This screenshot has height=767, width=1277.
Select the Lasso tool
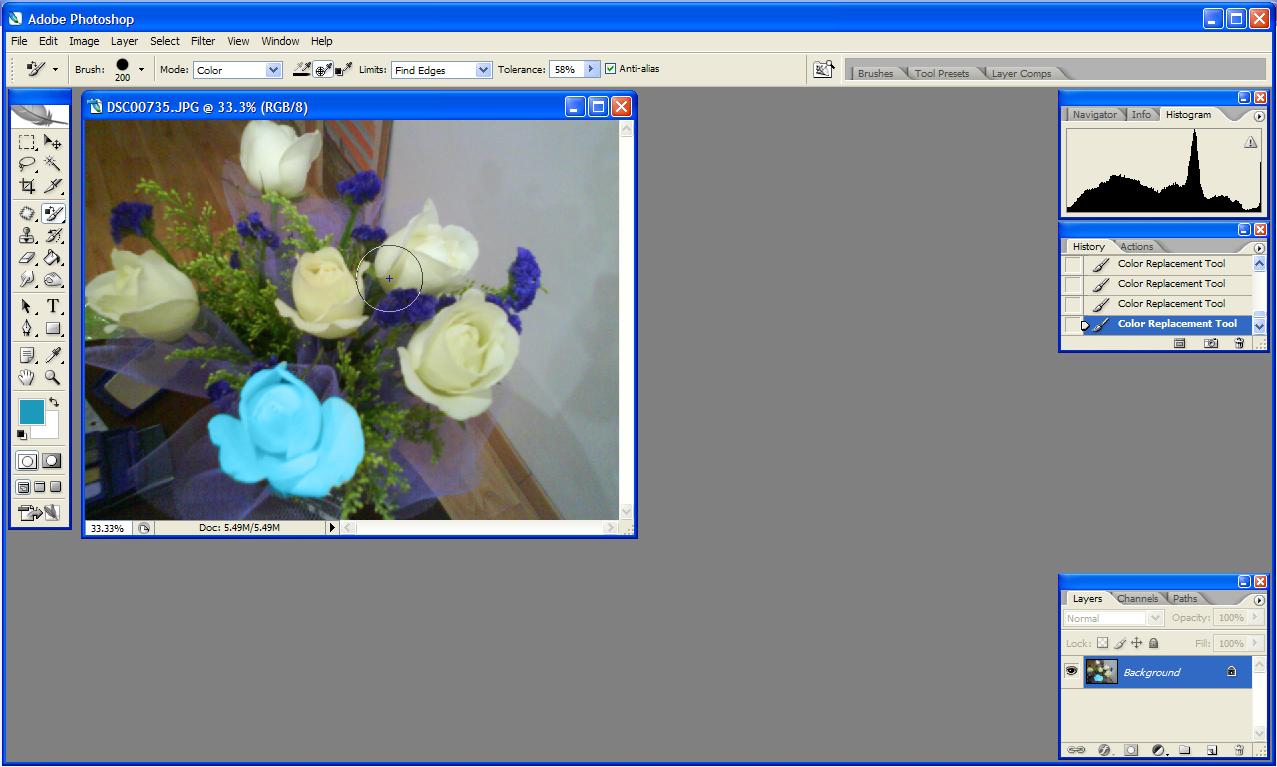[27, 165]
